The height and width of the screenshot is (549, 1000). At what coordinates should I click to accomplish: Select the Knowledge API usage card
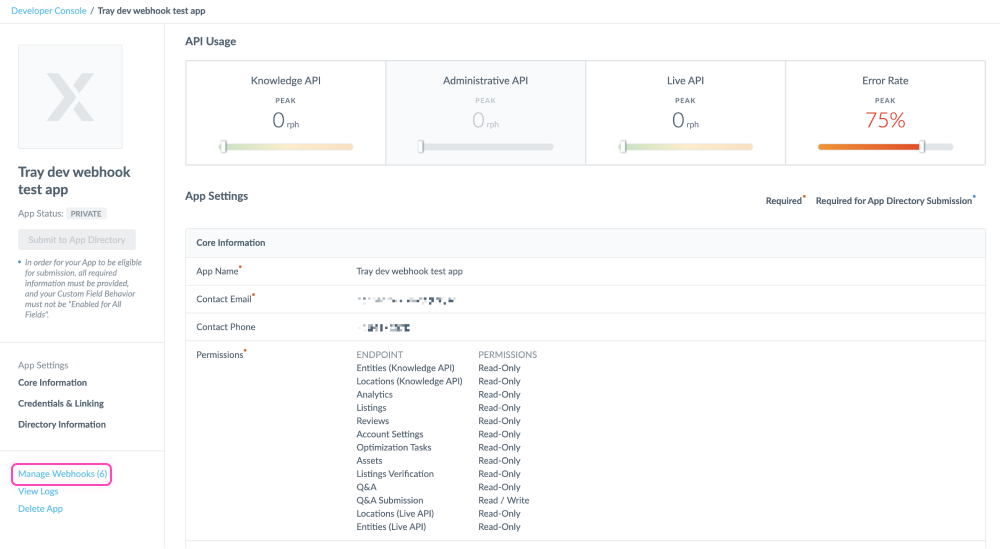pyautogui.click(x=285, y=112)
